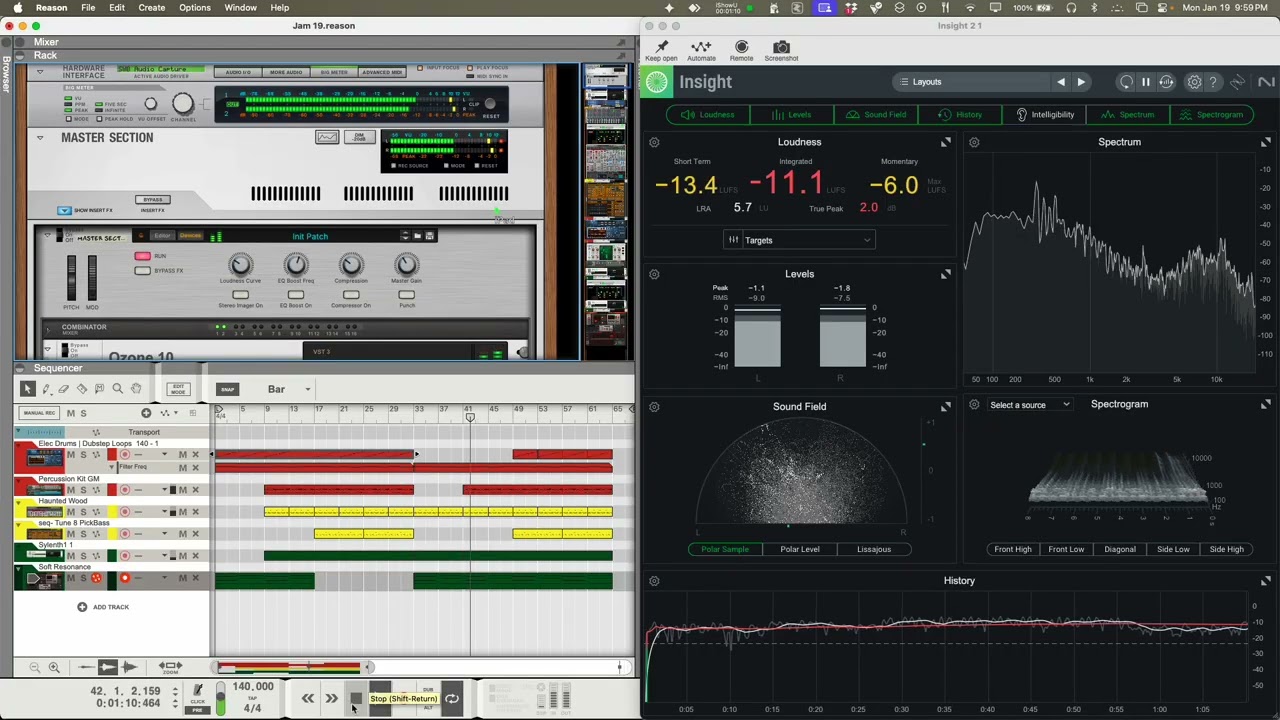Open the Targets dropdown in Loudness
The image size is (1280, 720).
pos(799,240)
